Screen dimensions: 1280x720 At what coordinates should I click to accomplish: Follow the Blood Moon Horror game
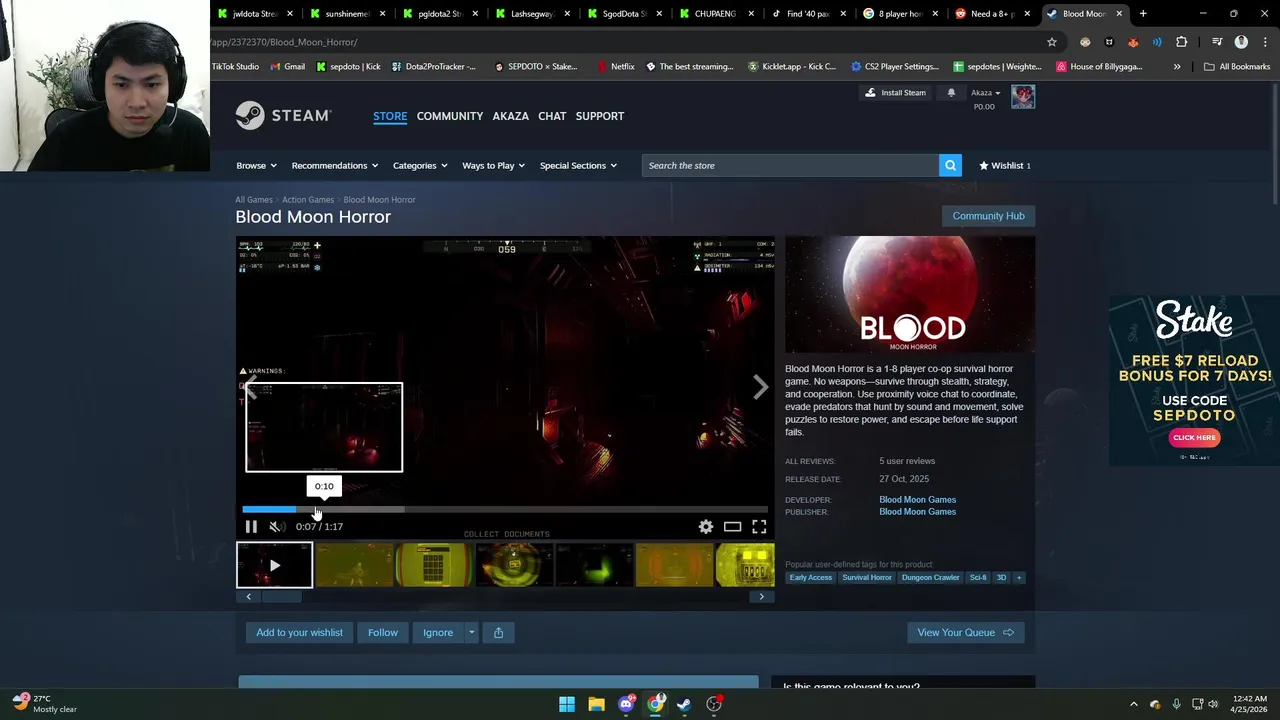click(x=383, y=633)
